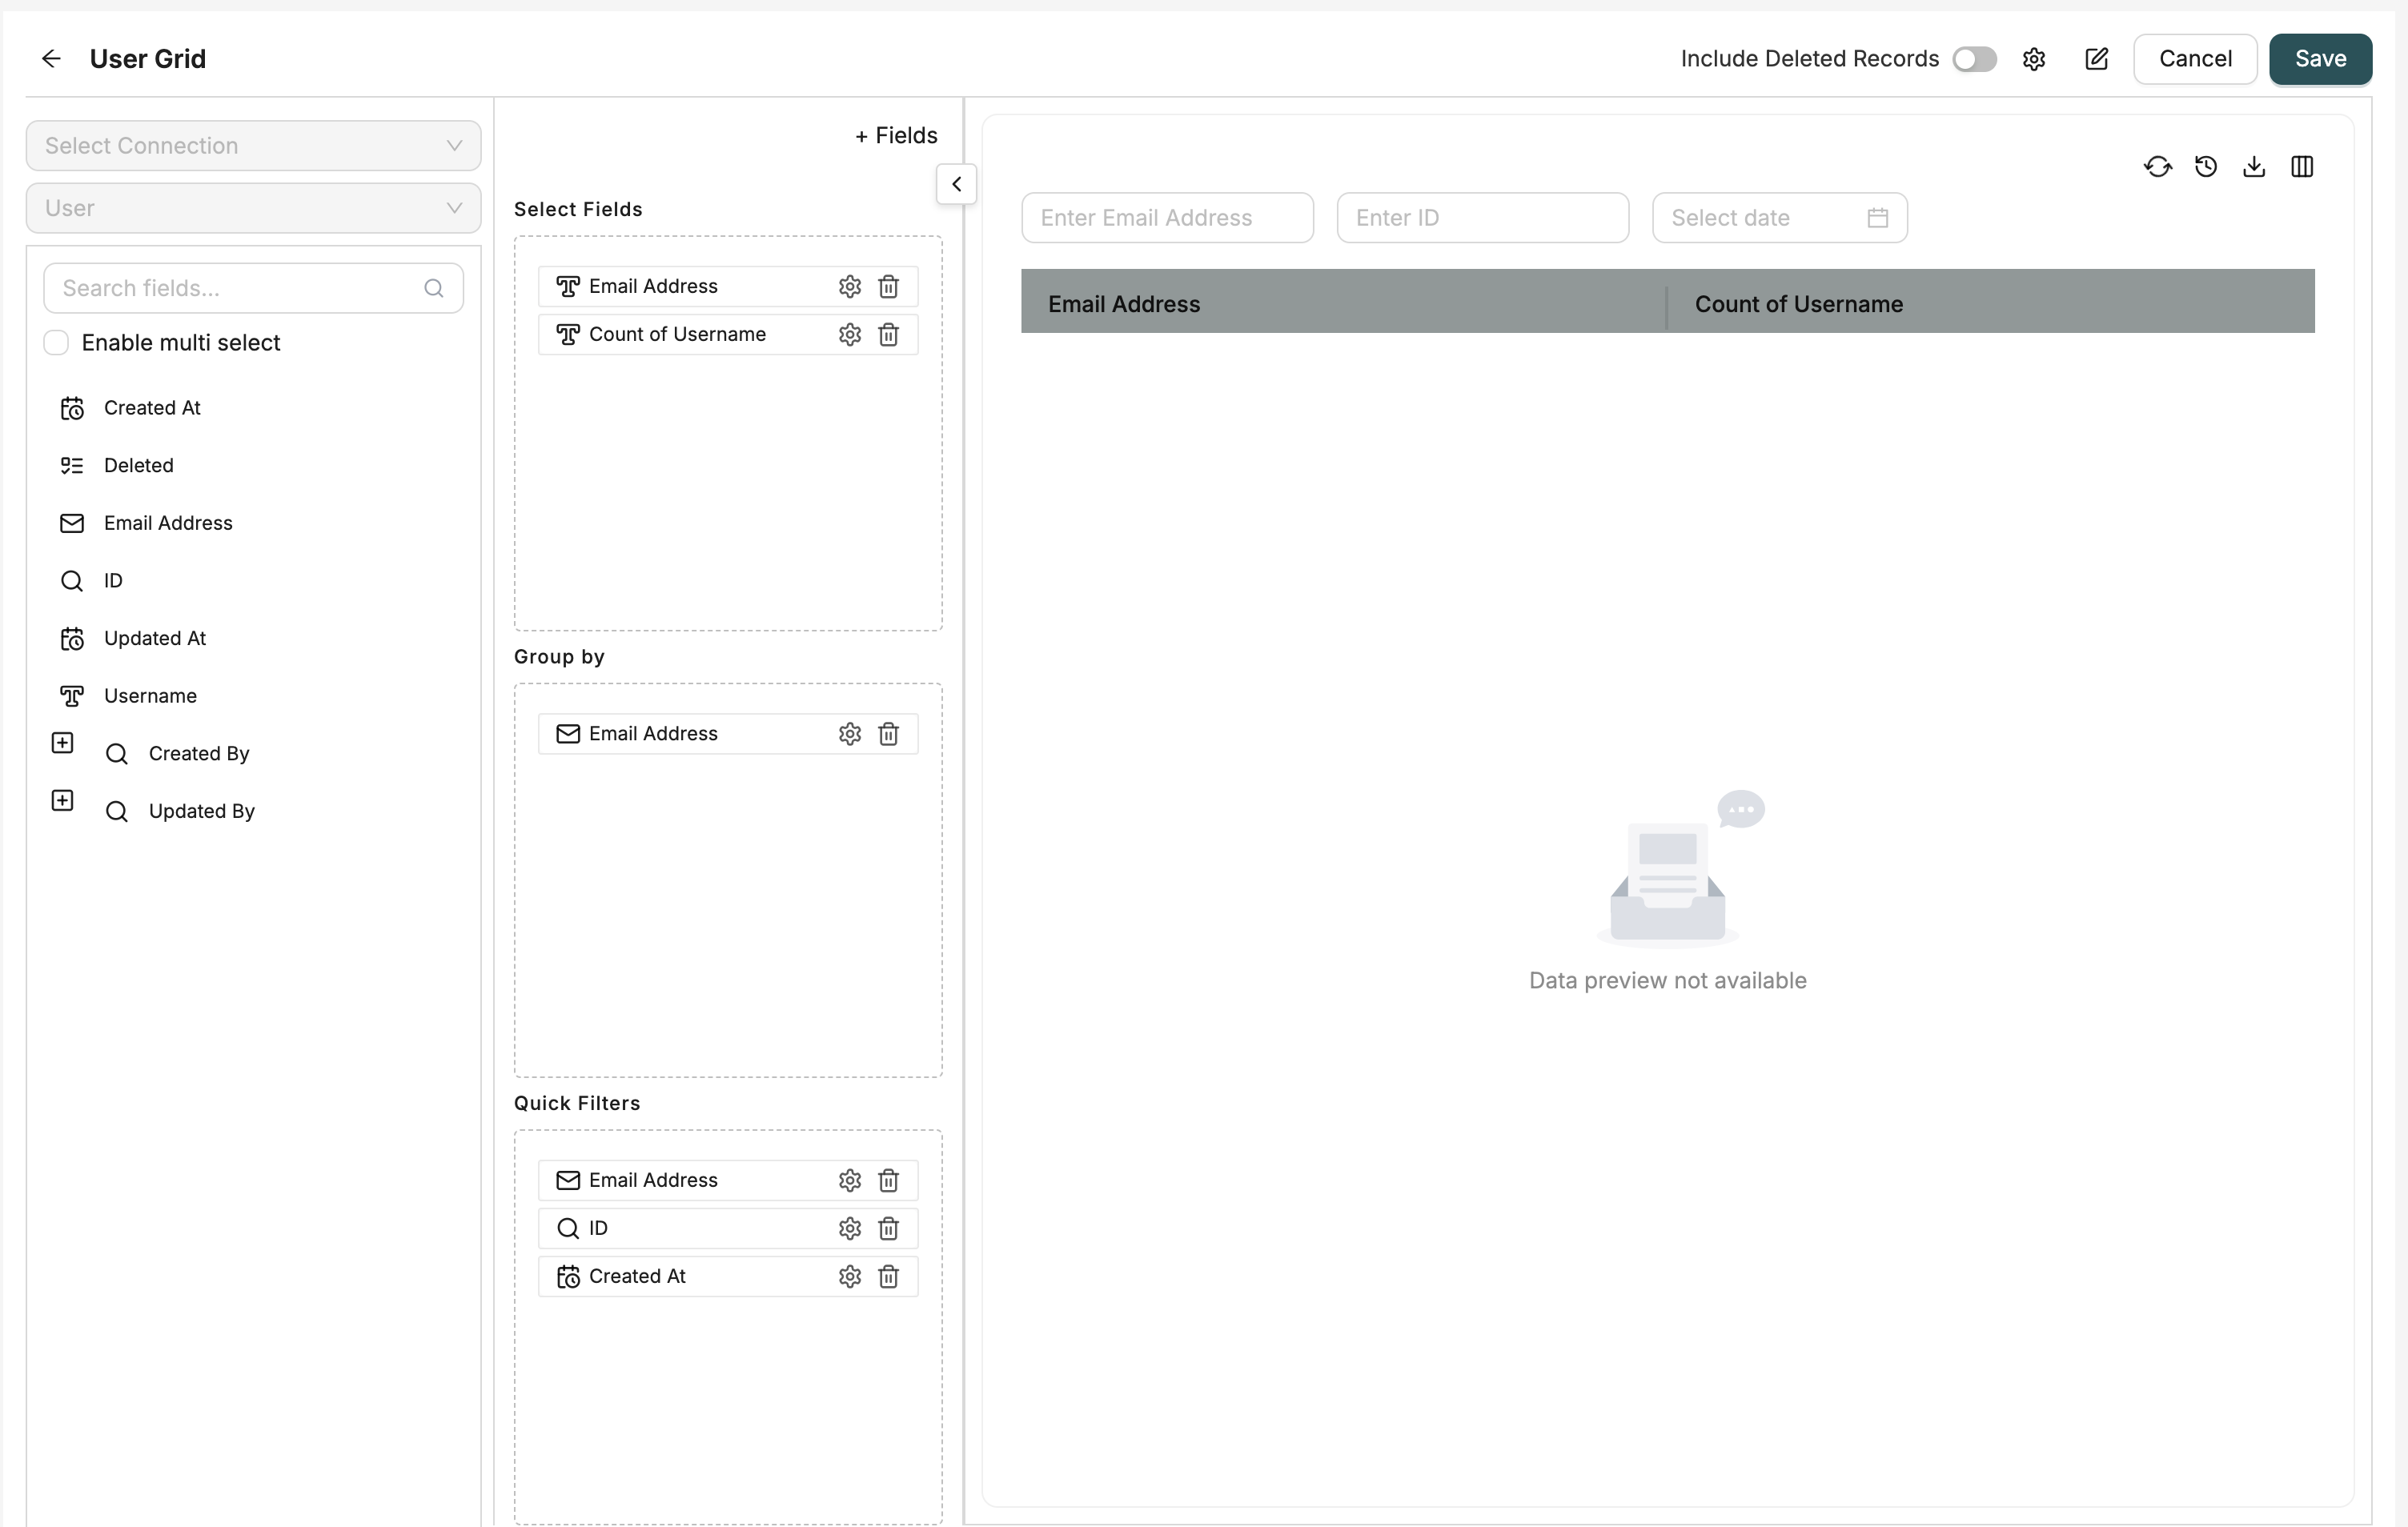Open the User entity dropdown
2408x1527 pixels.
click(252, 208)
